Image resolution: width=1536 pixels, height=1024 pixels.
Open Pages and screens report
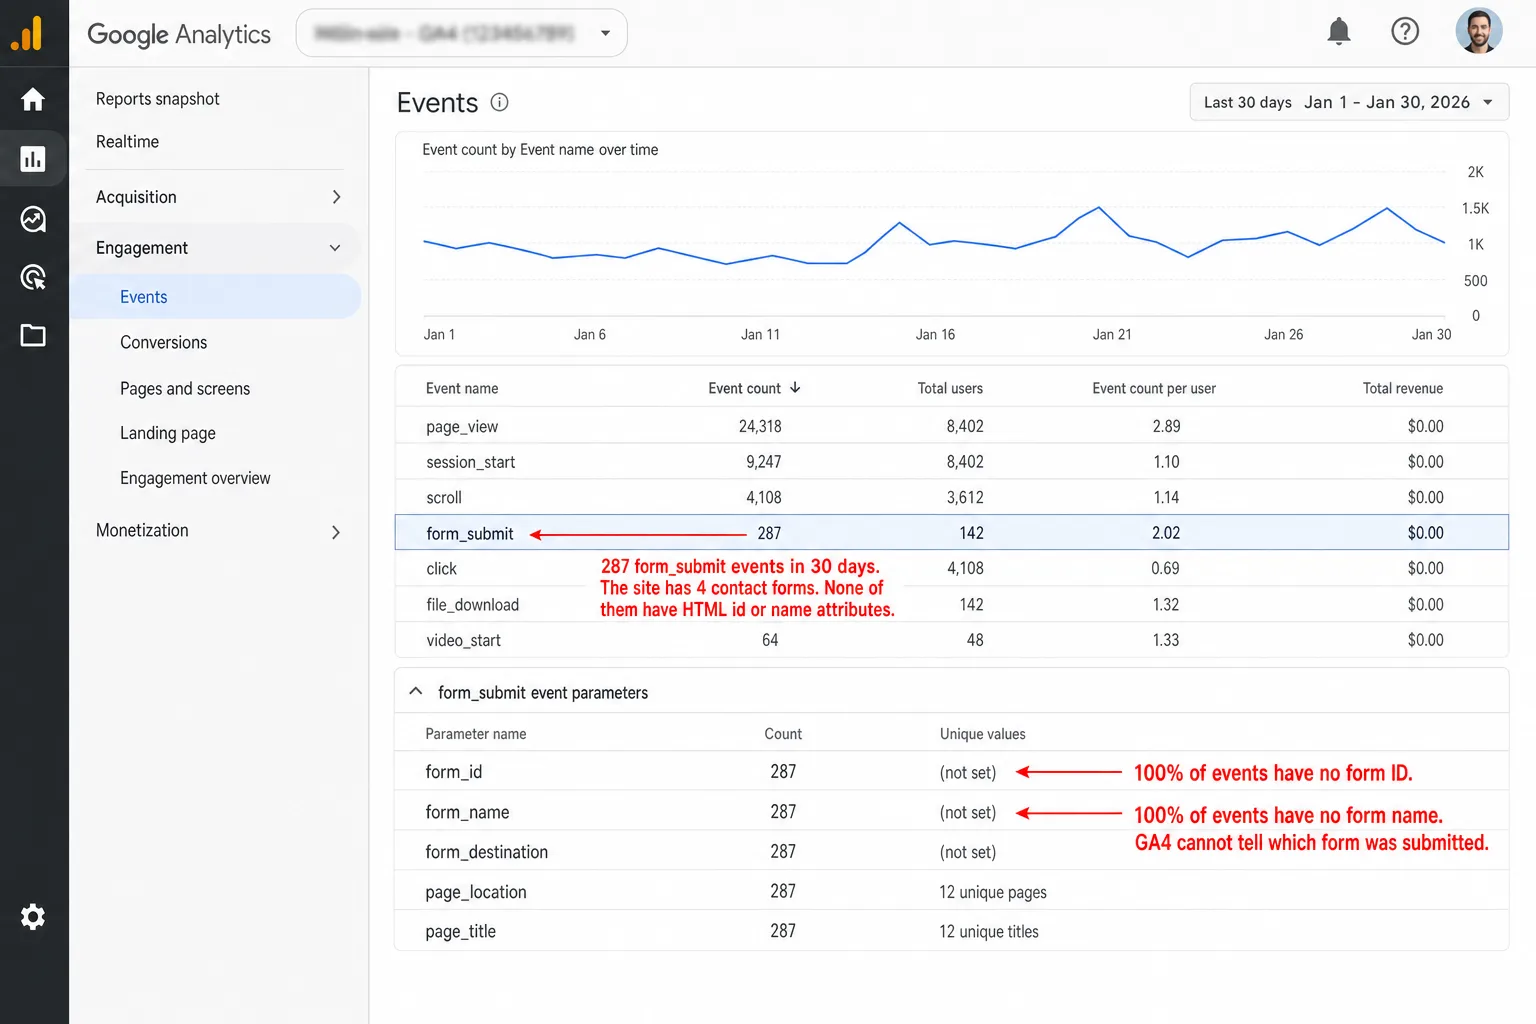(x=185, y=389)
